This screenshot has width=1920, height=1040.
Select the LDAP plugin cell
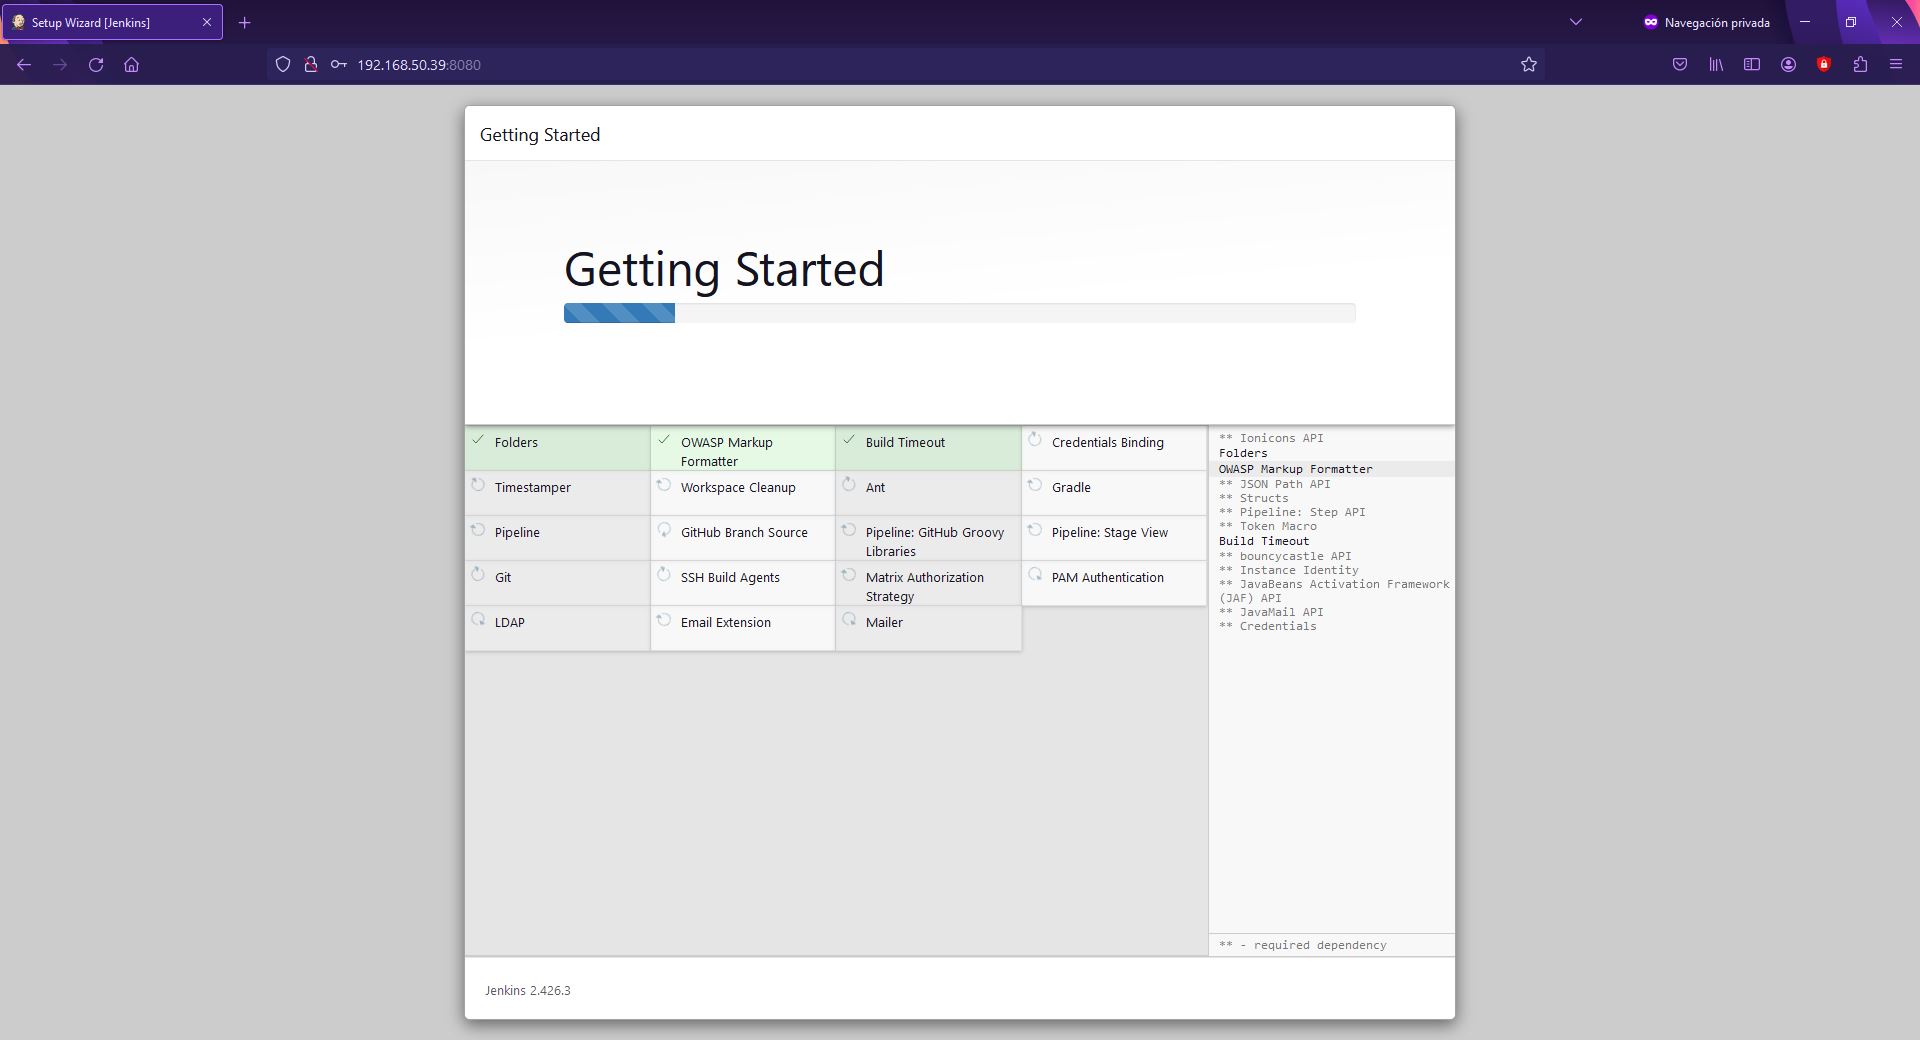pos(558,628)
